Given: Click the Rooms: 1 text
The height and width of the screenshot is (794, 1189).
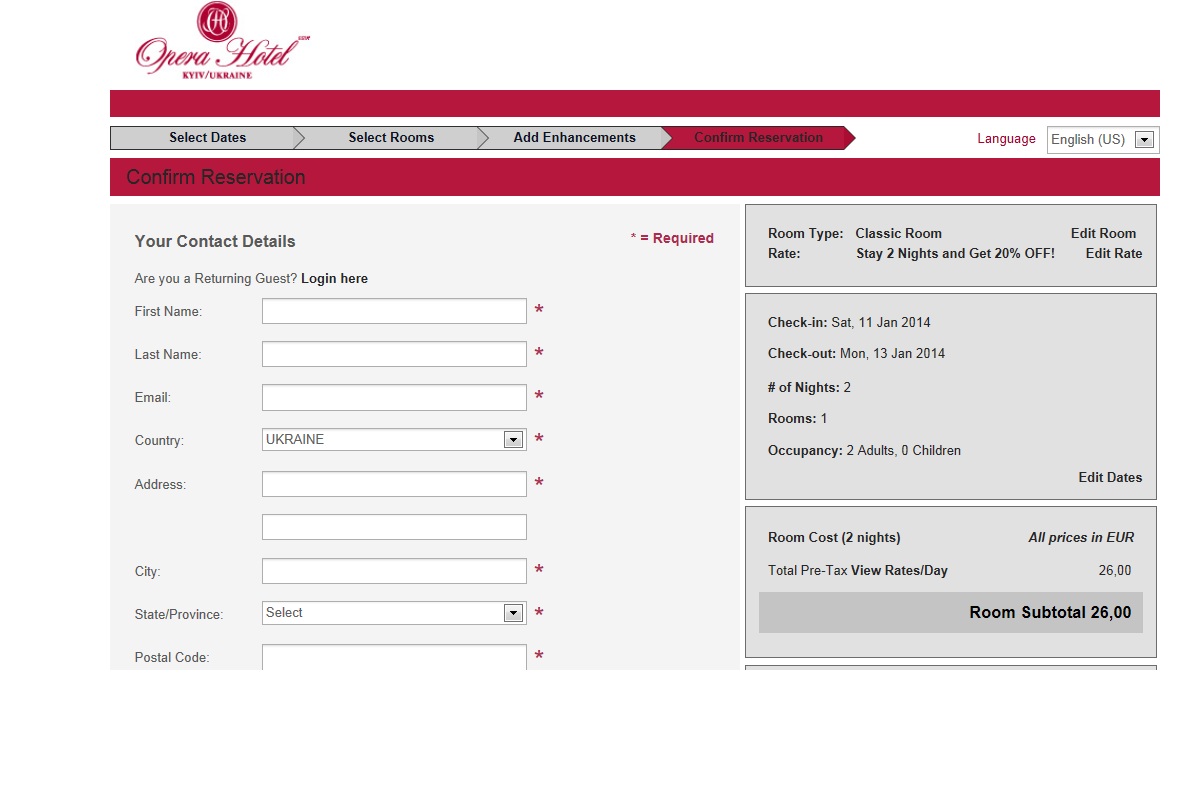Looking at the screenshot, I should [x=798, y=419].
